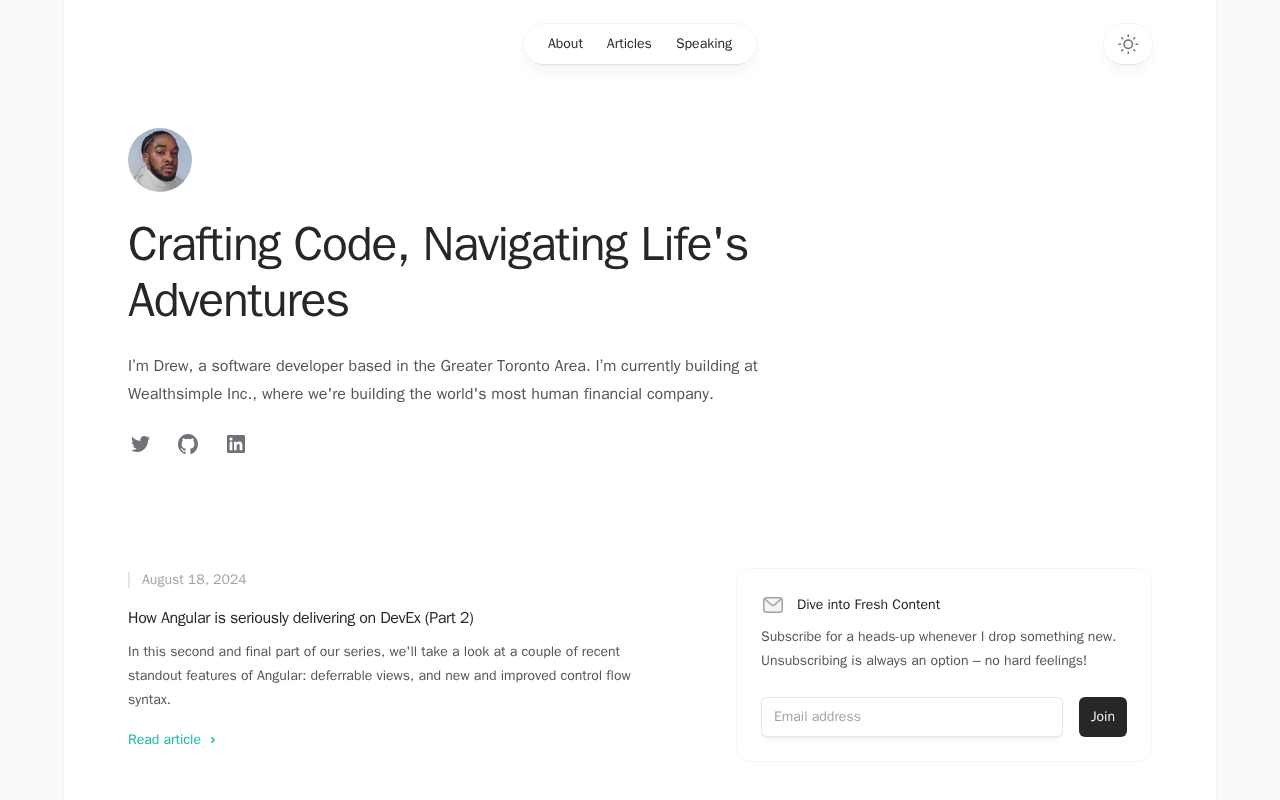Click the profile avatar photo
1280x800 pixels.
160,160
